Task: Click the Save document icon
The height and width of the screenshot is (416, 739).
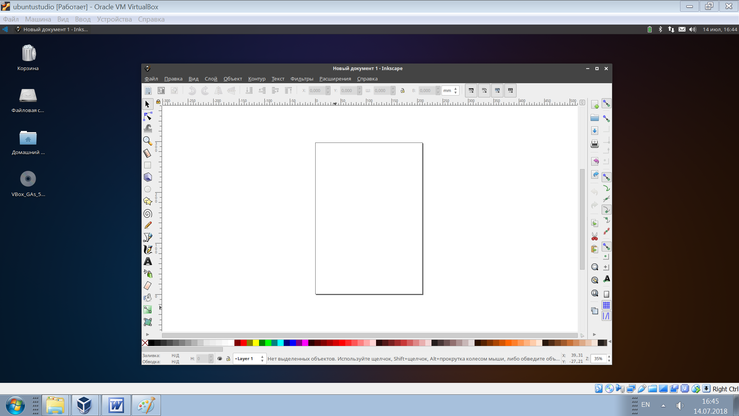Action: pos(595,131)
